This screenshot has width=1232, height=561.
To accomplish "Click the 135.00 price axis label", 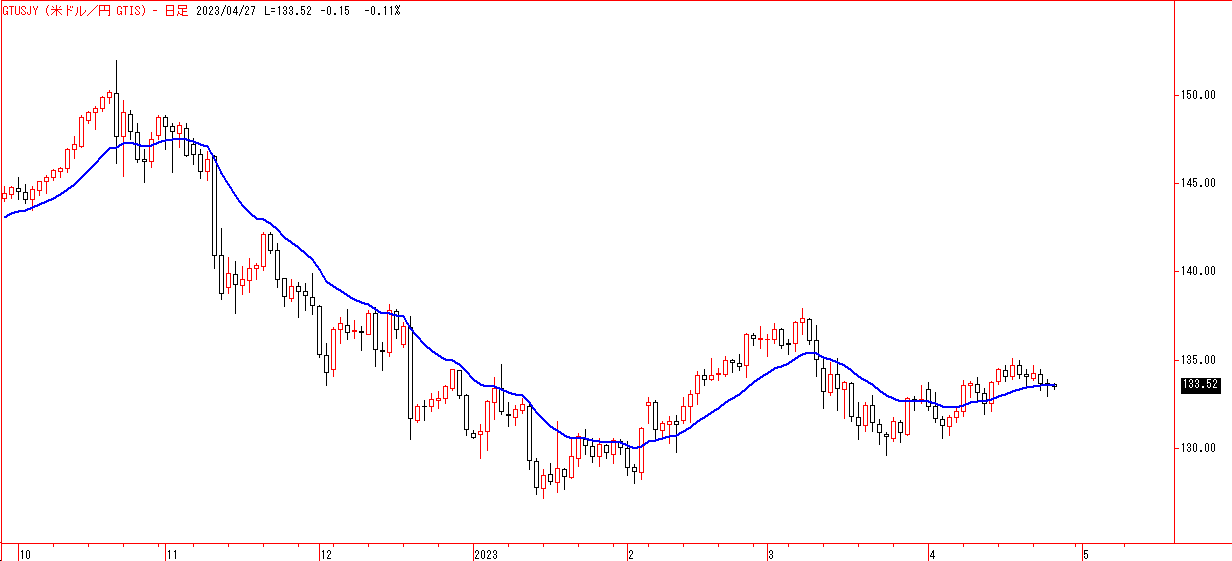I will tap(1198, 360).
